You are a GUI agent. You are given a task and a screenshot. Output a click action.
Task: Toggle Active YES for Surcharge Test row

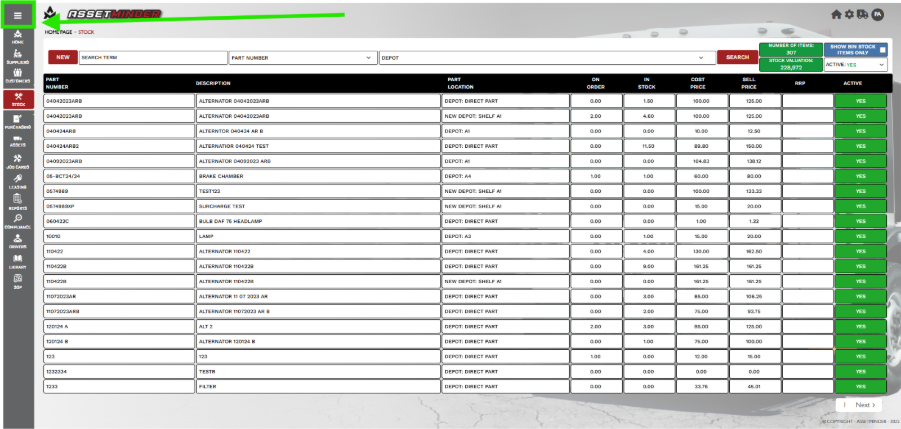860,206
